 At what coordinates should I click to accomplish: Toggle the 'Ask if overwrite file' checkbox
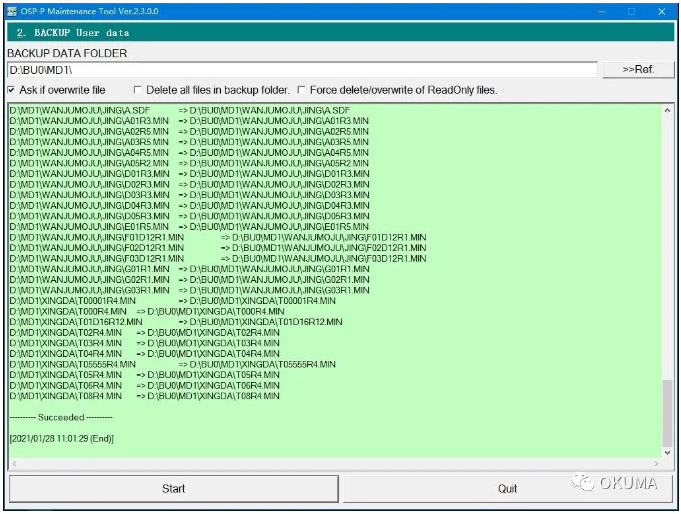[11, 90]
